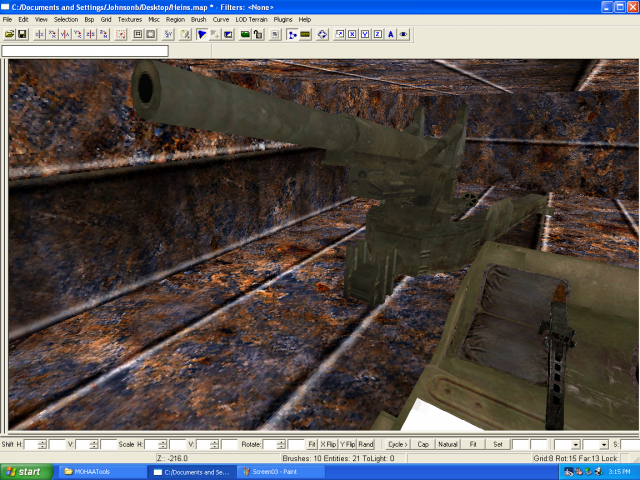Click the Grid:8 Rot:15 Far:13 status text
This screenshot has width=640, height=480.
click(576, 458)
